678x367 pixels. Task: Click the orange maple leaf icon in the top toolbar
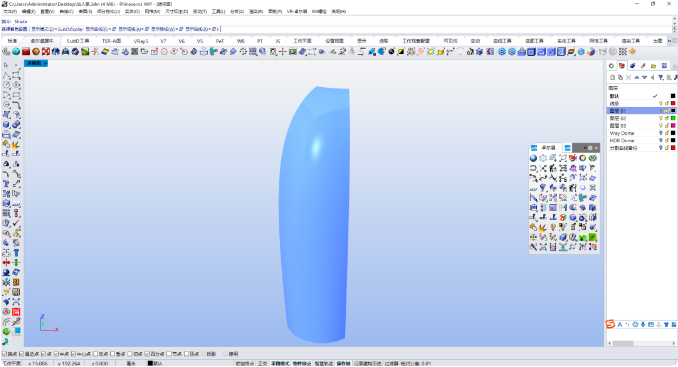pos(633,51)
